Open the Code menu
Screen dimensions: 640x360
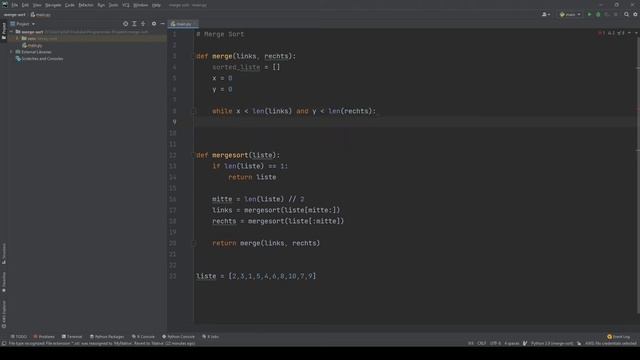(x=70, y=5)
